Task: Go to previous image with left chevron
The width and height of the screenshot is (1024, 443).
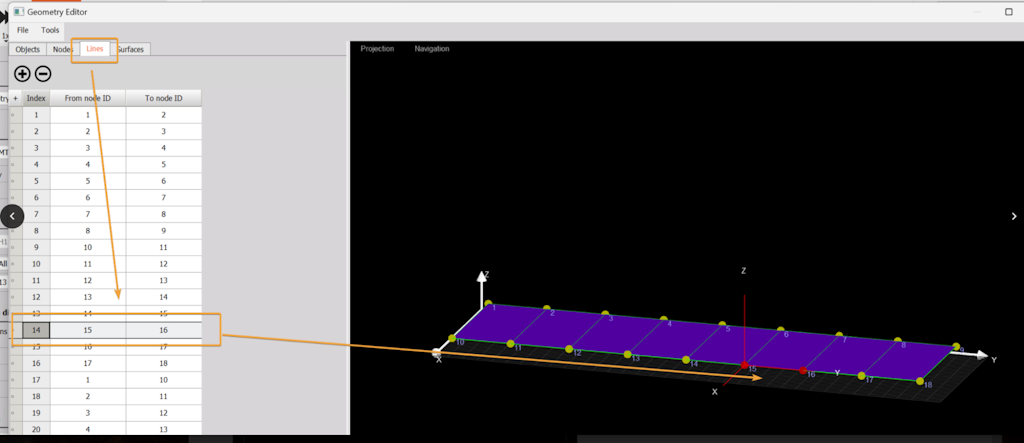Action: tap(12, 216)
